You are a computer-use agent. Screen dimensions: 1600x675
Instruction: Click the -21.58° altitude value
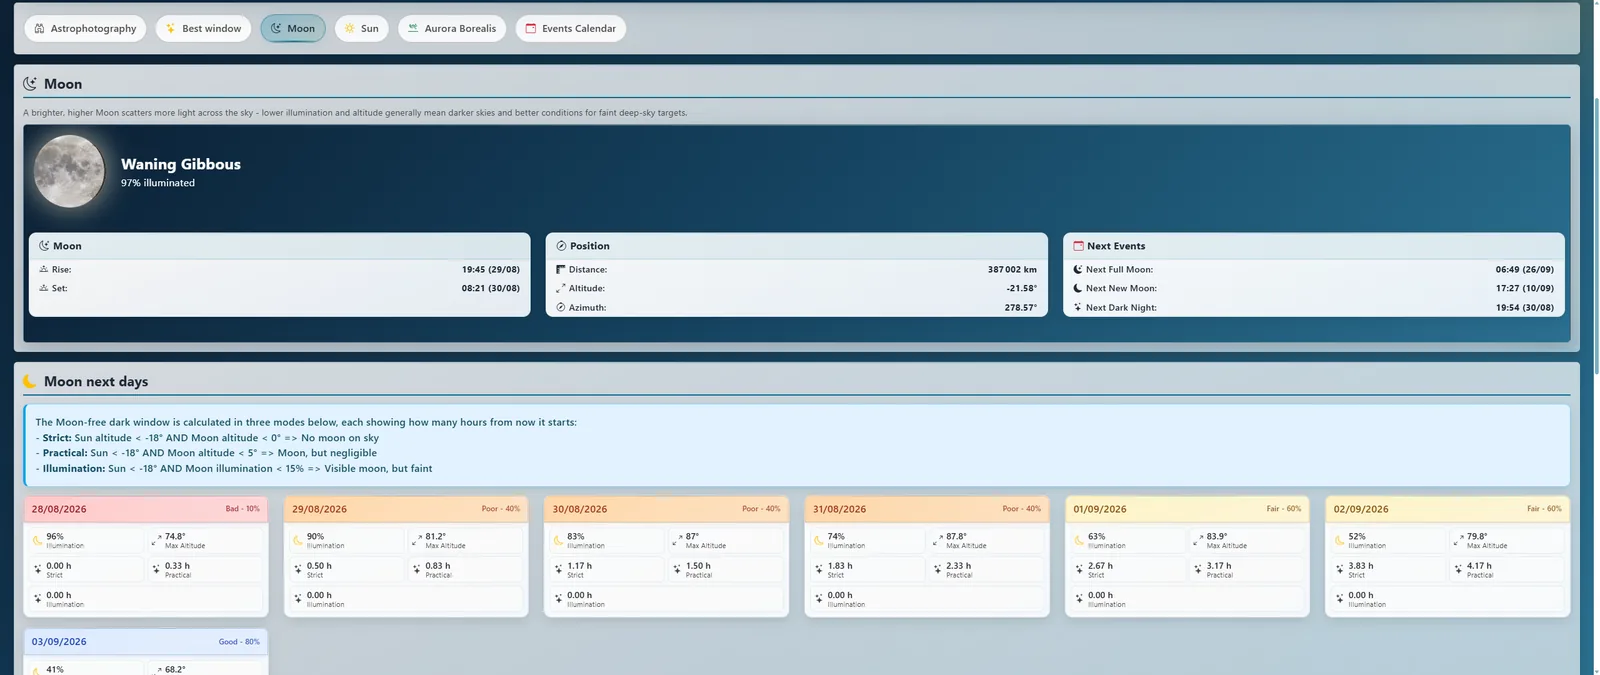pos(1022,288)
